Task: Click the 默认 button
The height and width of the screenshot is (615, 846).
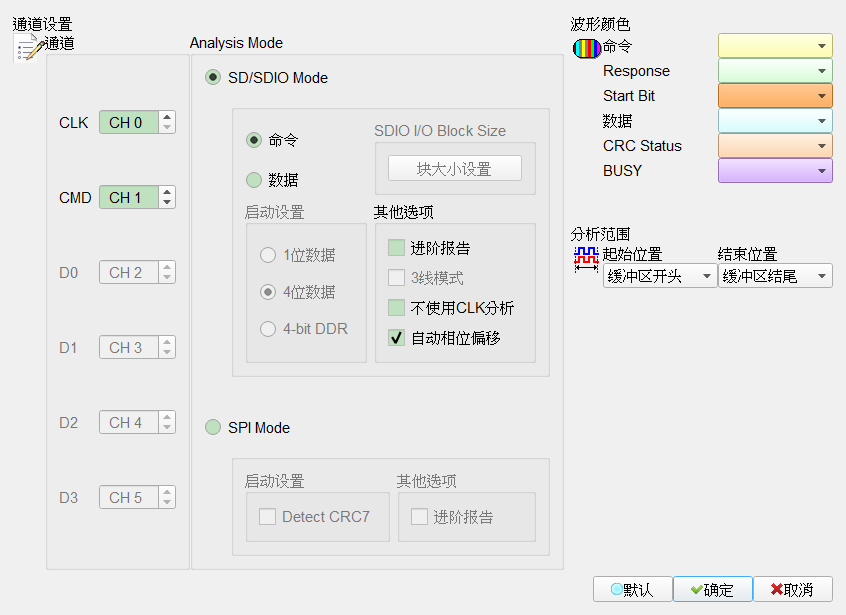Action: click(632, 589)
